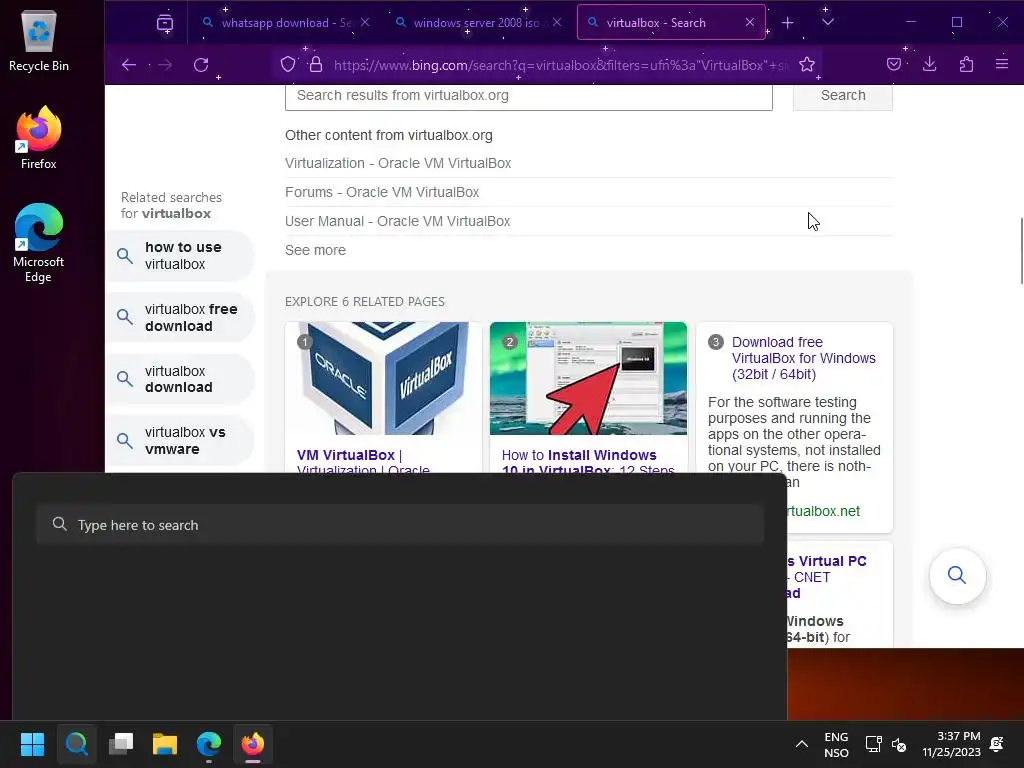This screenshot has width=1024, height=768.
Task: Select related search virtualbox download
Action: tap(180, 379)
